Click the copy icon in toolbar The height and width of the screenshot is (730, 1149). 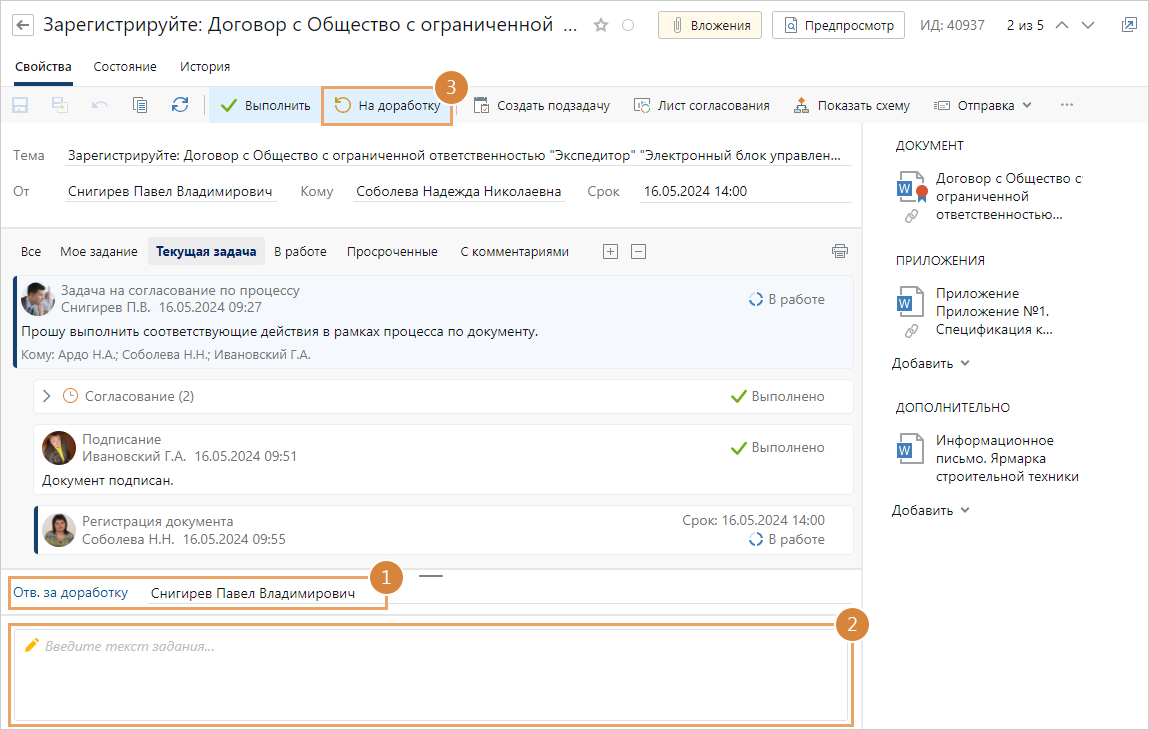pos(140,105)
